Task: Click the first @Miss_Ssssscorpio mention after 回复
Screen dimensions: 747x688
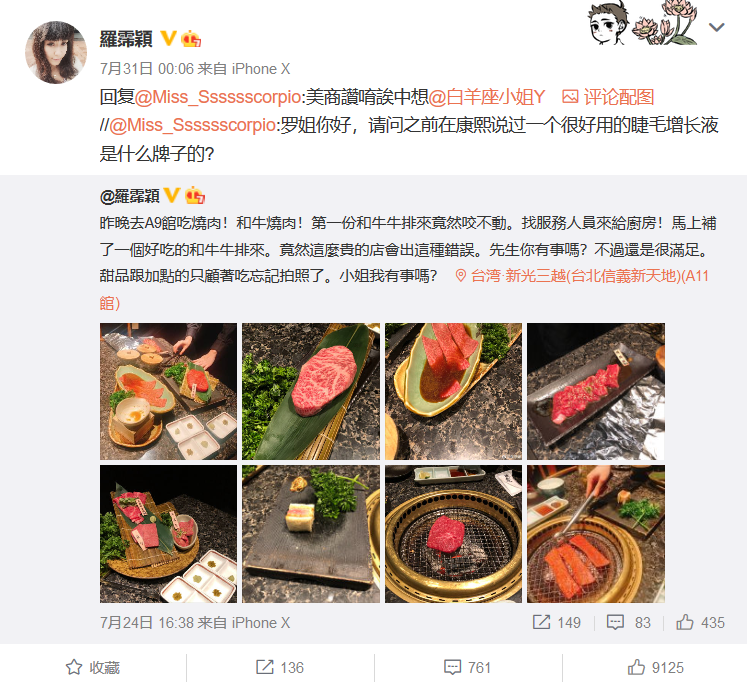Action: point(217,97)
